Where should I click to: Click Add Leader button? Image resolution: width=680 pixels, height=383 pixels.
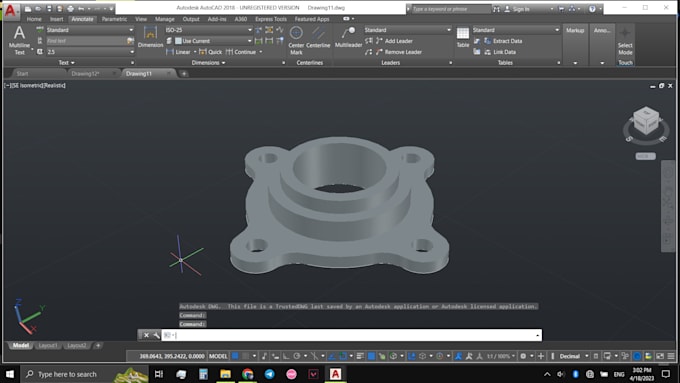click(394, 41)
